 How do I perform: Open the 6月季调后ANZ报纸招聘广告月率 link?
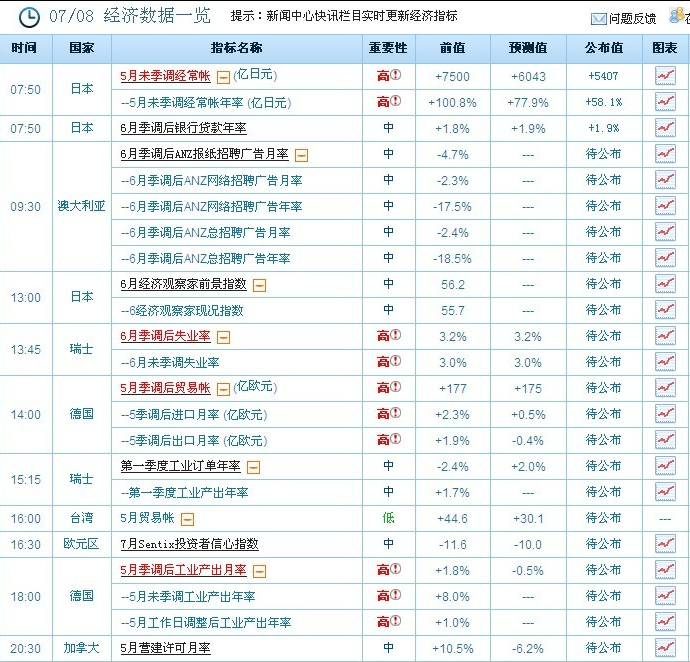(x=204, y=154)
